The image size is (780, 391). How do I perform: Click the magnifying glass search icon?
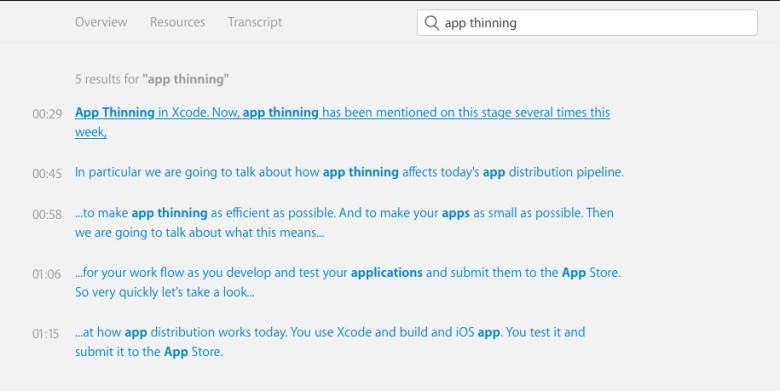coord(432,23)
